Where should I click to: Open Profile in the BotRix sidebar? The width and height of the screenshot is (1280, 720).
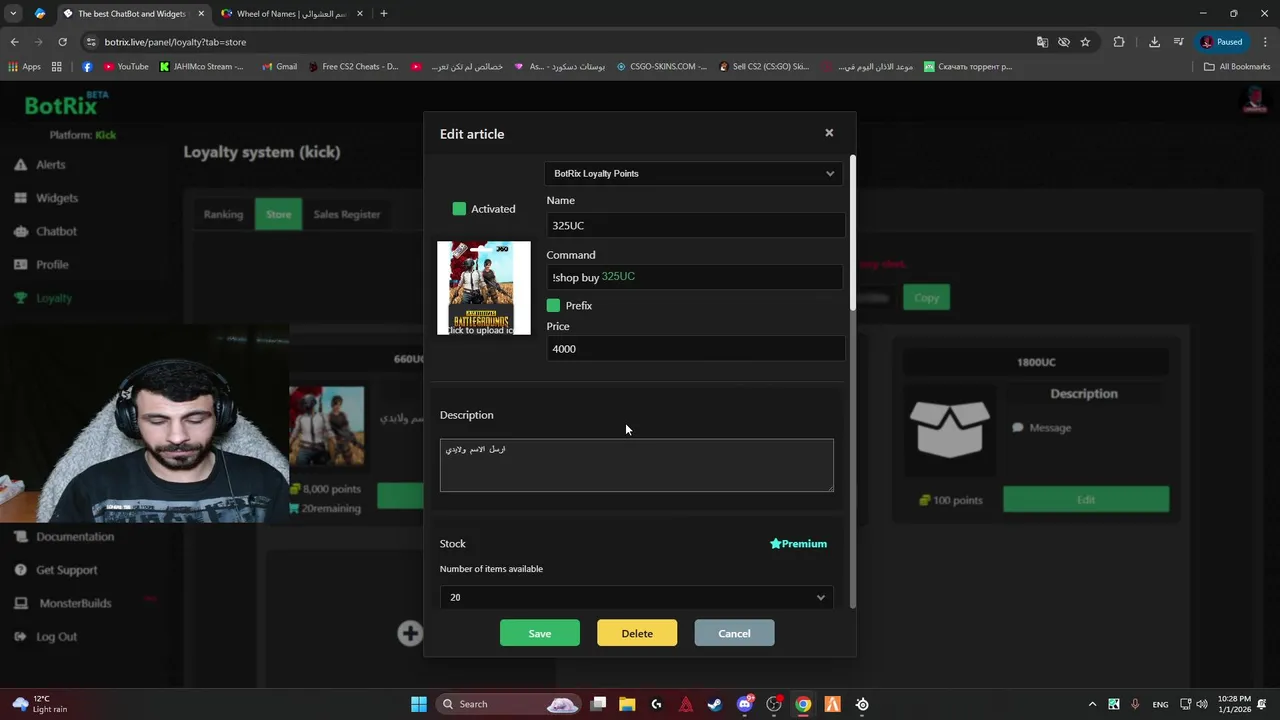coord(52,264)
